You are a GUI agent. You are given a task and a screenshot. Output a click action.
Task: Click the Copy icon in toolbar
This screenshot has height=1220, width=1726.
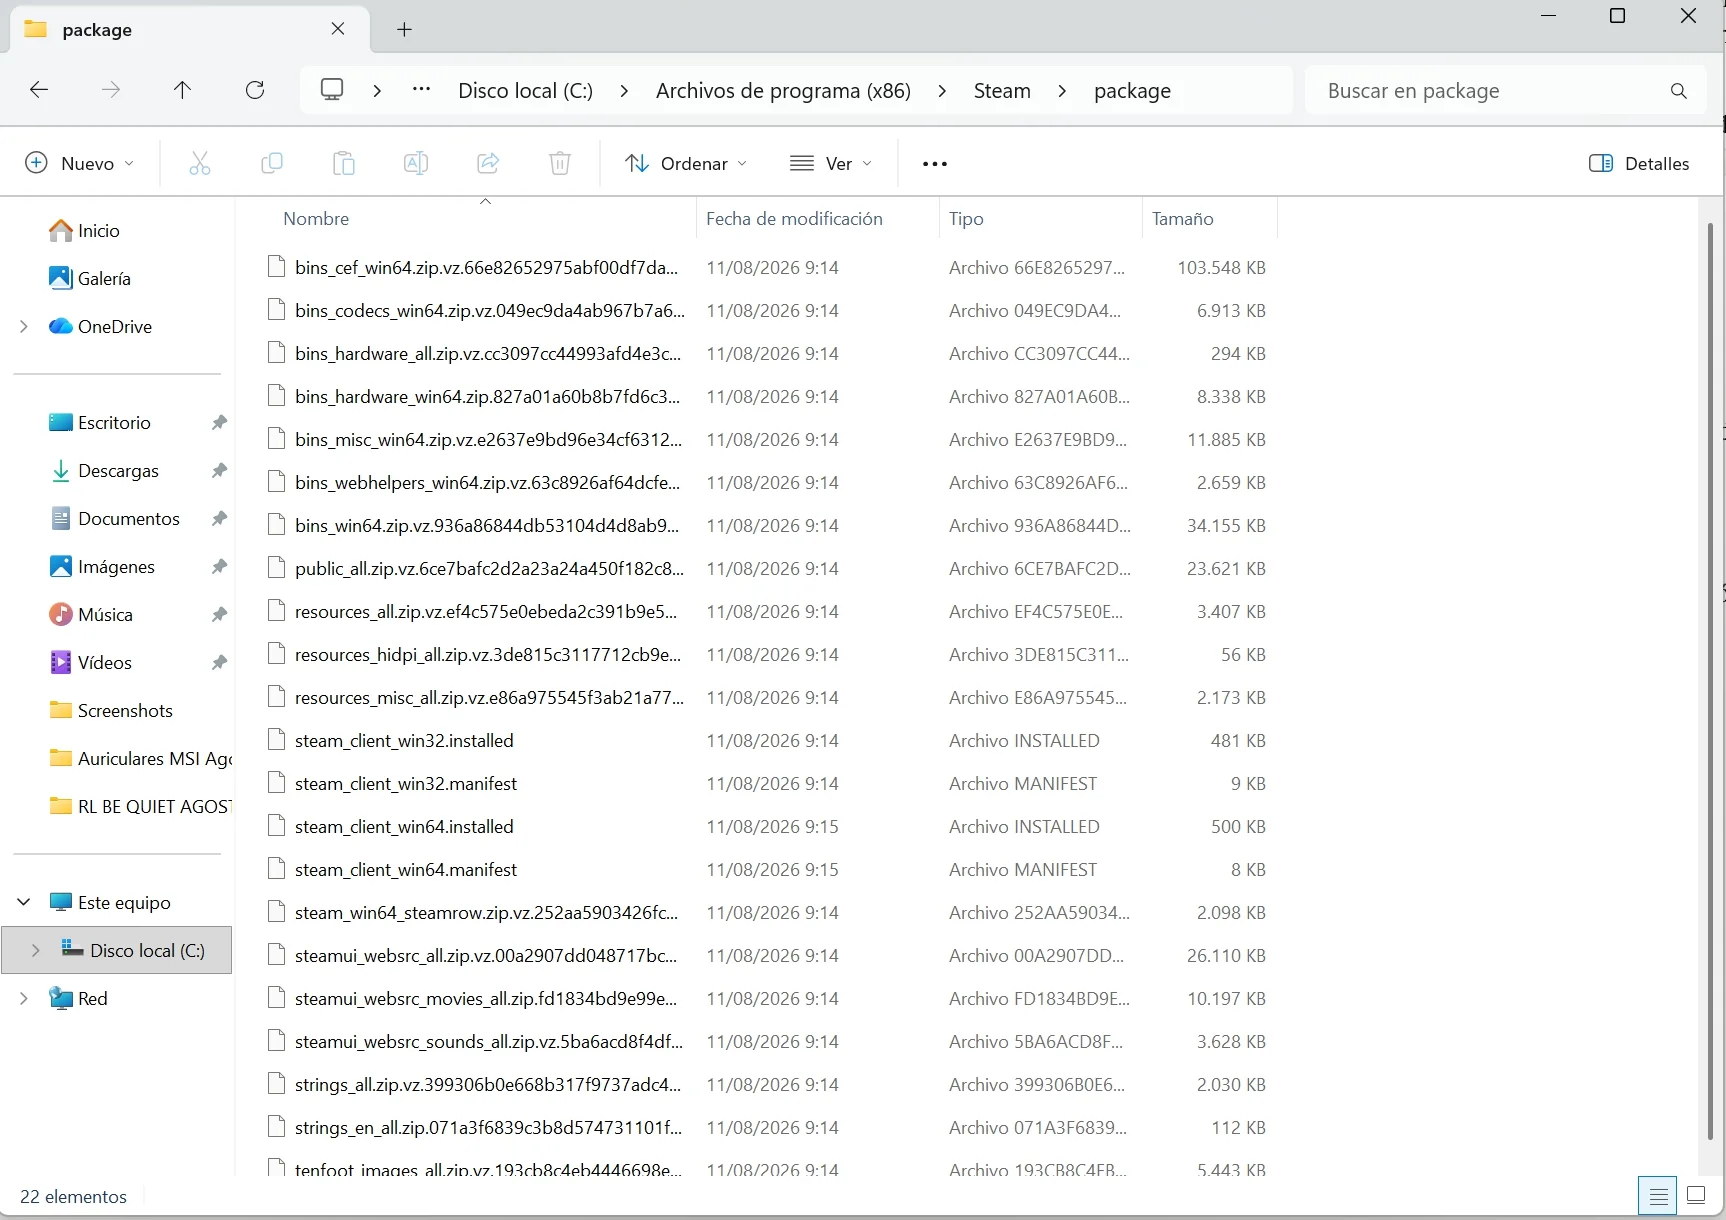(272, 163)
